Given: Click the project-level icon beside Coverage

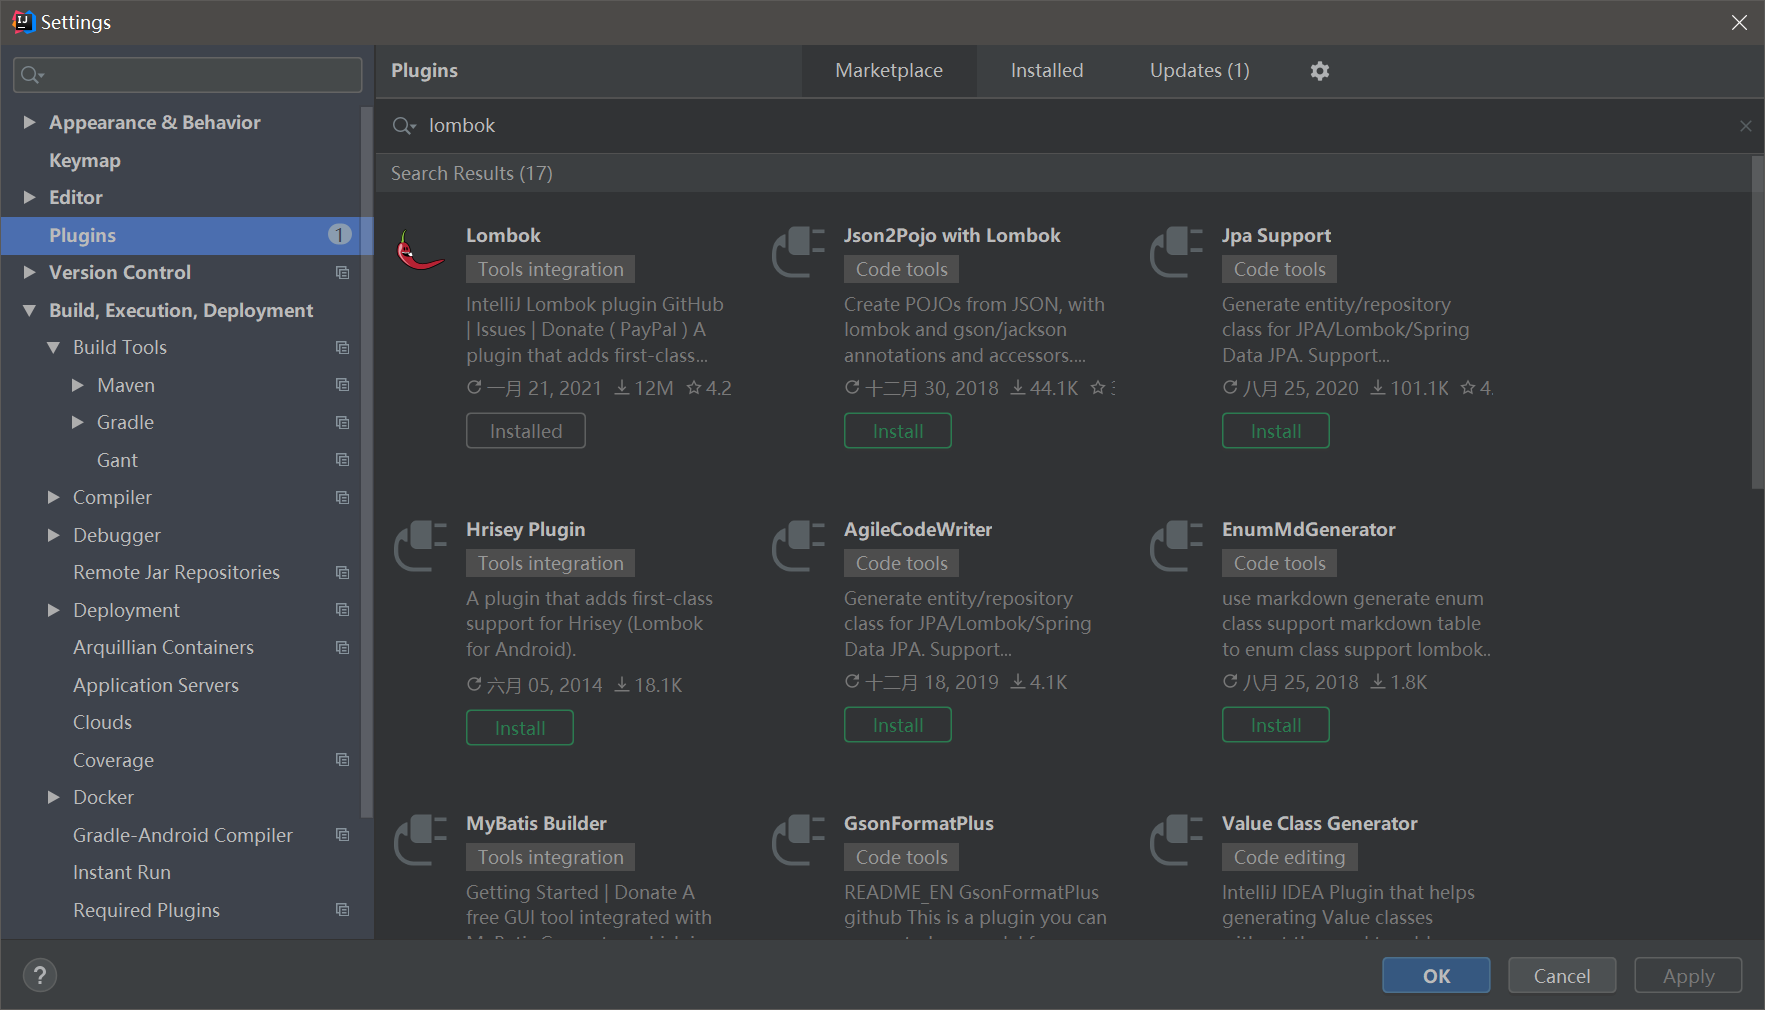Looking at the screenshot, I should 342,760.
